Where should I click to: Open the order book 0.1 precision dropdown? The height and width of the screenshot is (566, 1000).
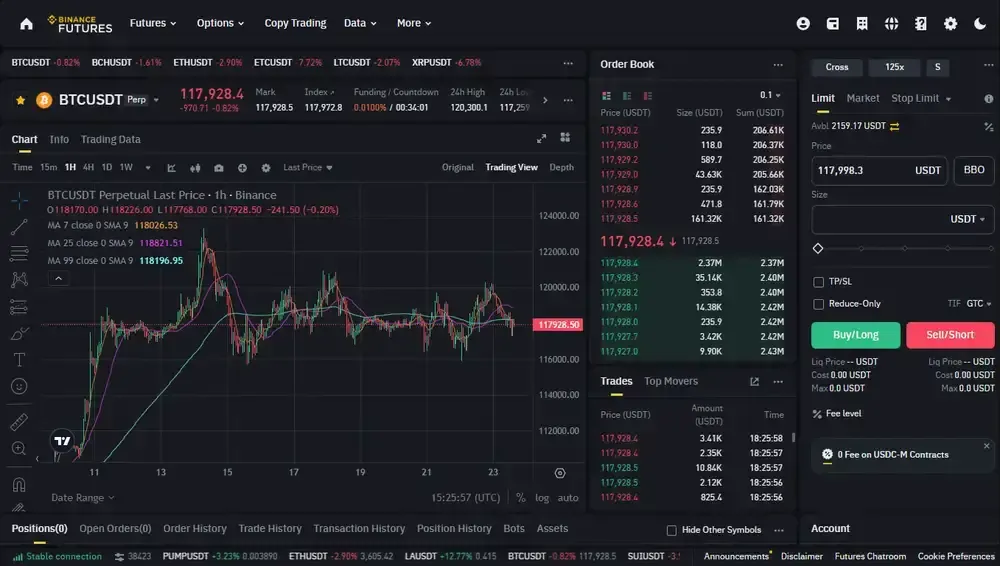click(770, 95)
